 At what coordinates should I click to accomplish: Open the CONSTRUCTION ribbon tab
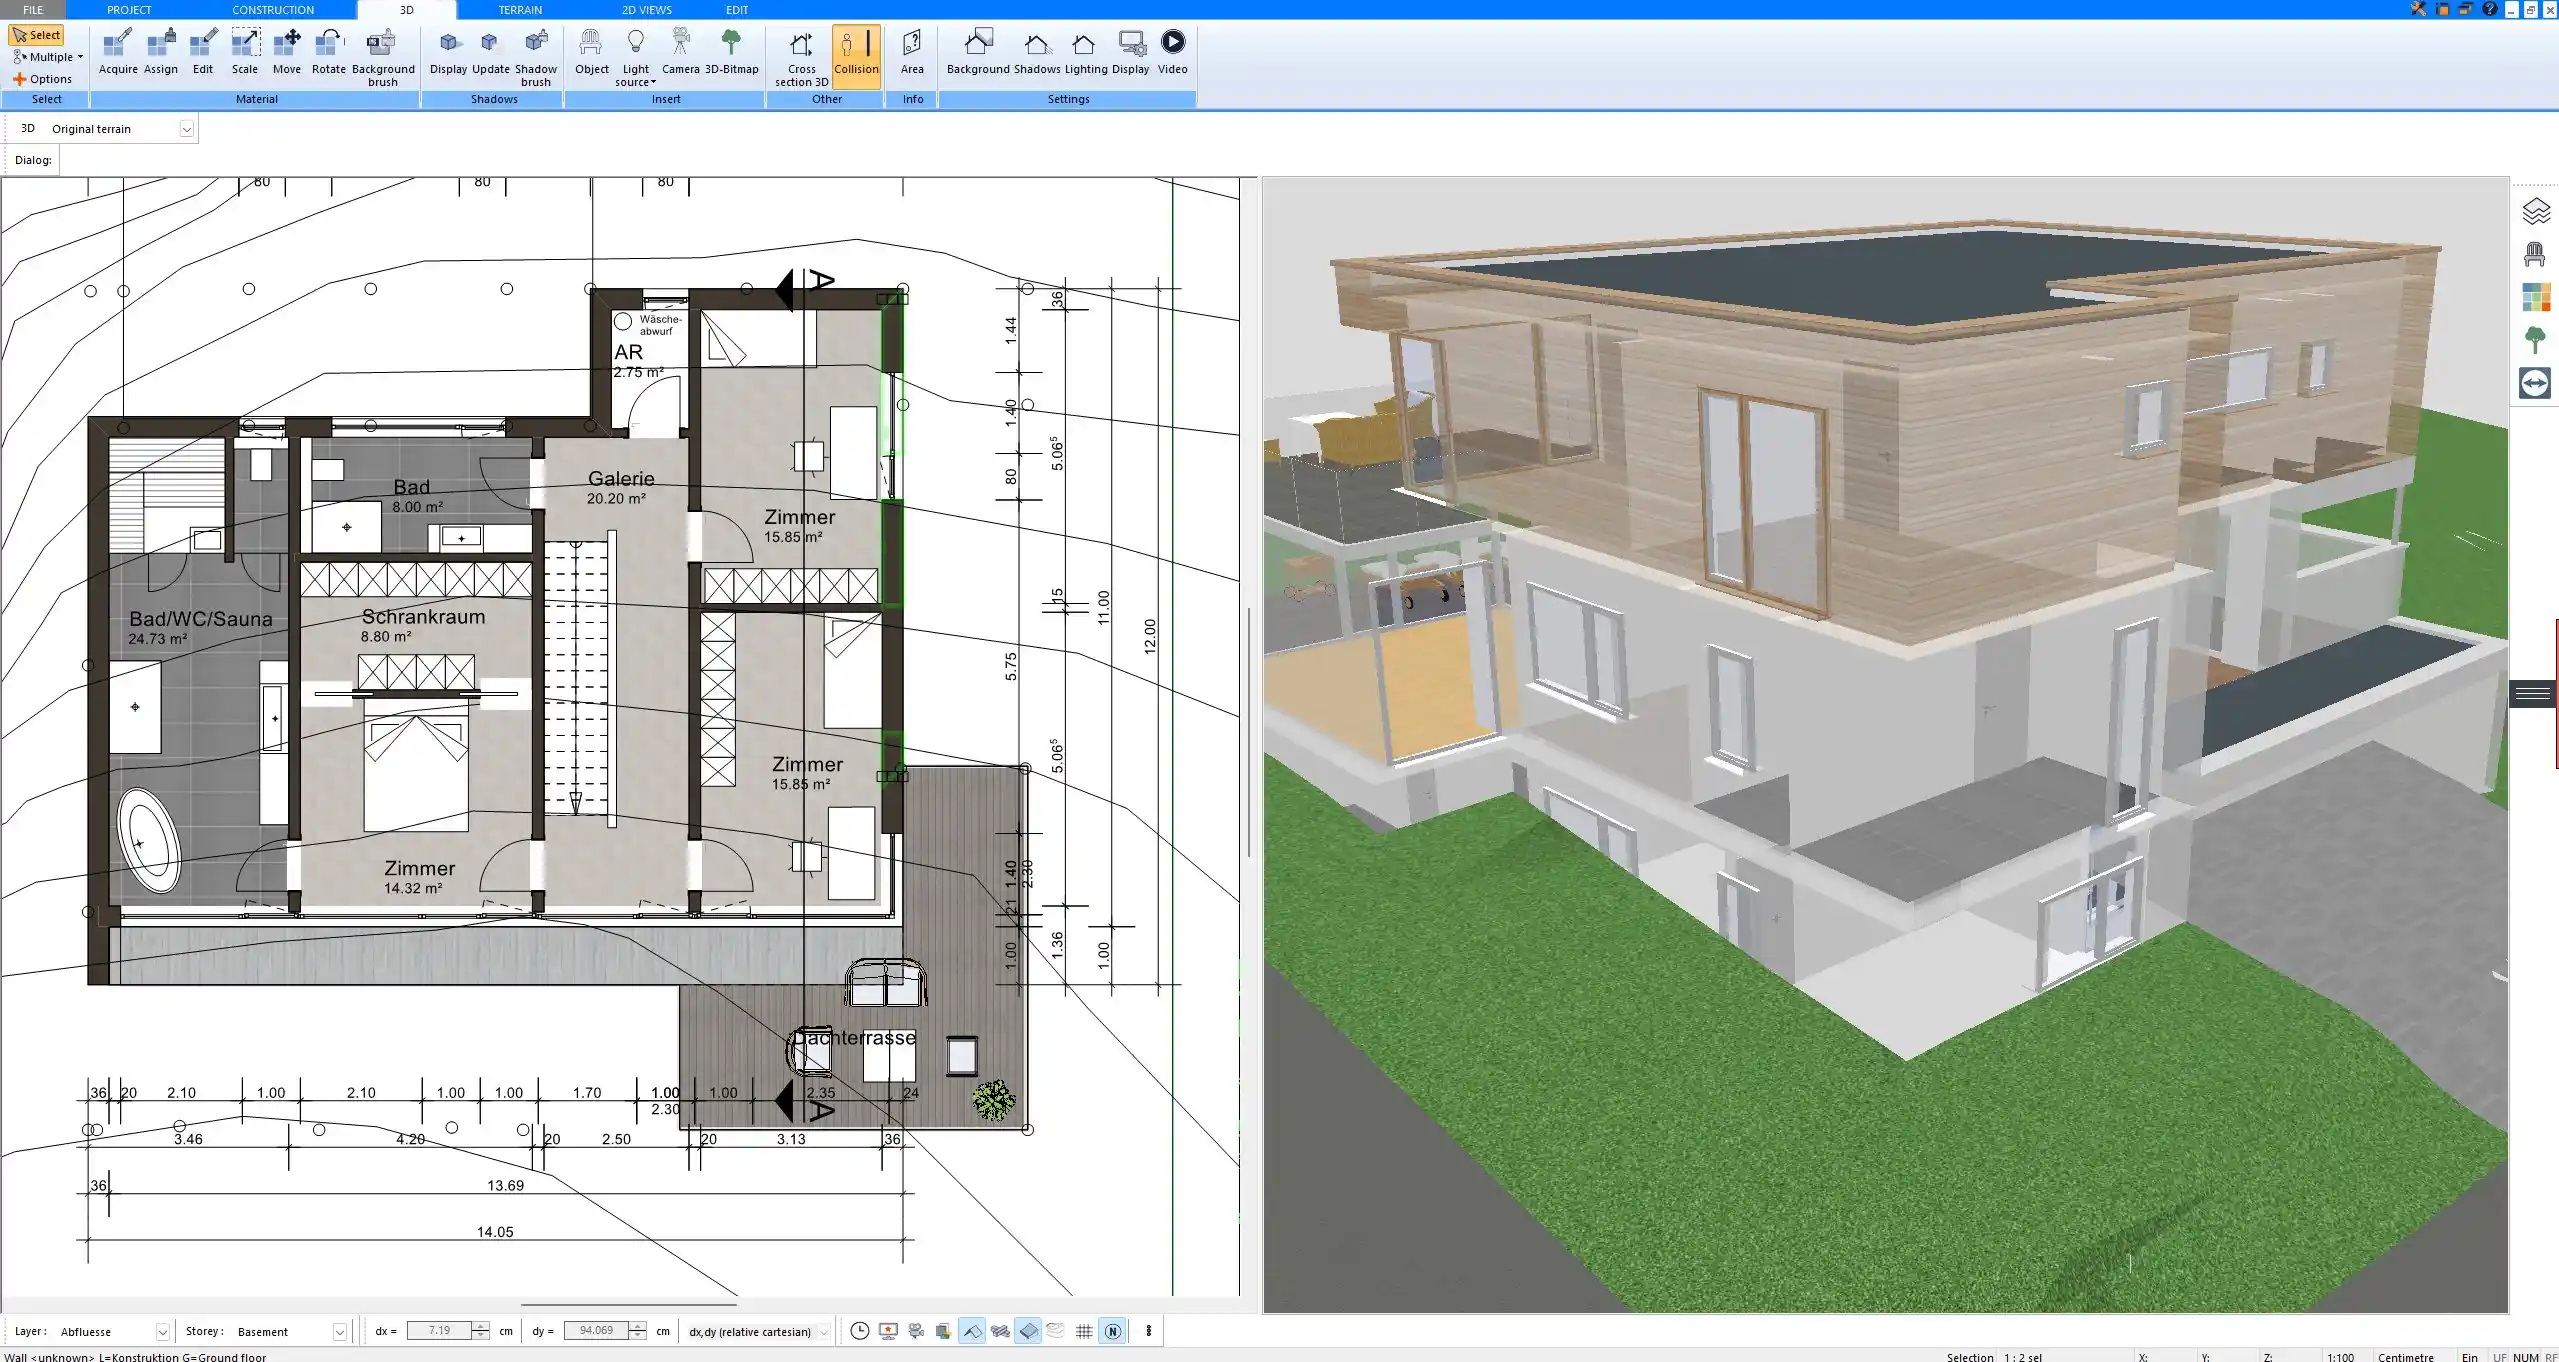[273, 10]
